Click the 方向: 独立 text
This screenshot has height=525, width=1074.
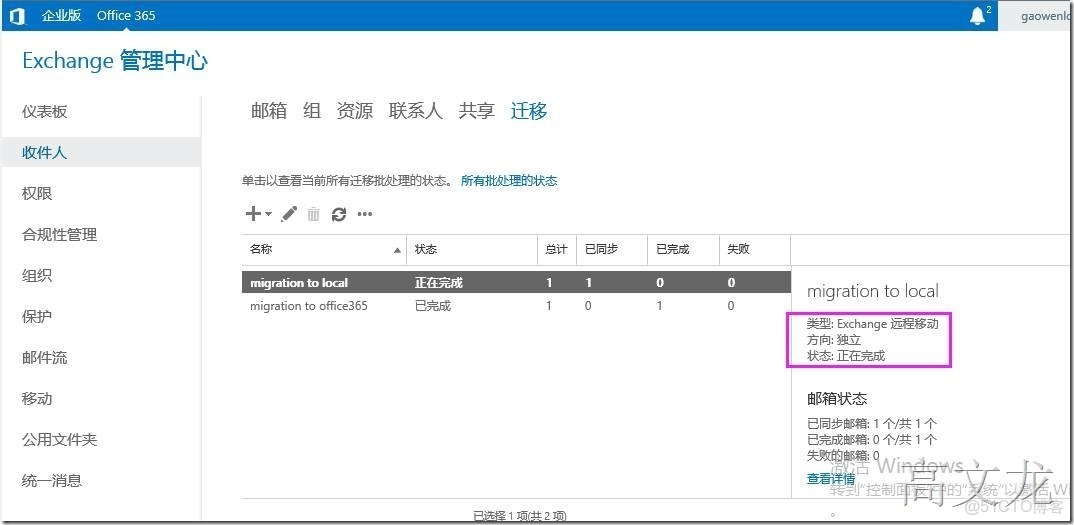point(834,340)
